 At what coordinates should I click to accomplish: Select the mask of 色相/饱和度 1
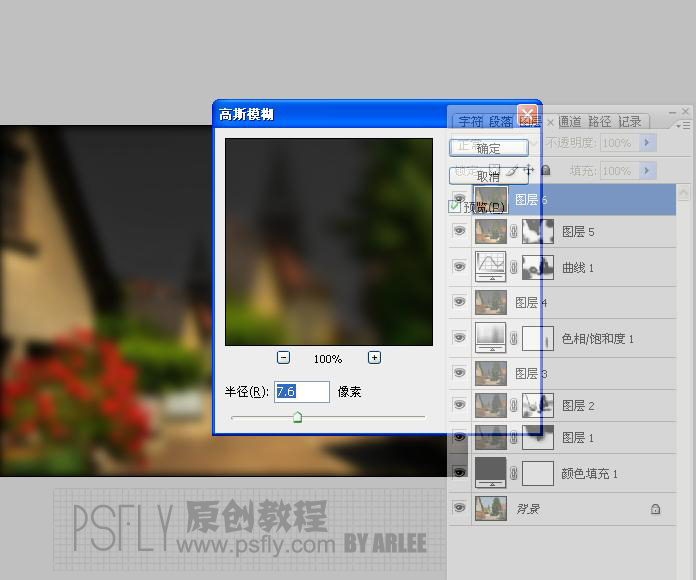click(538, 339)
